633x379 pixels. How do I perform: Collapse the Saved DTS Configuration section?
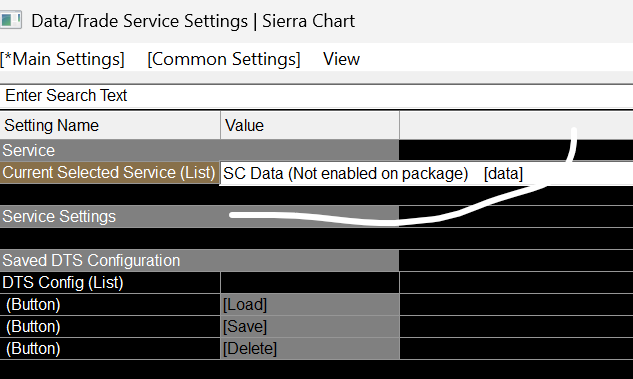click(x=199, y=261)
